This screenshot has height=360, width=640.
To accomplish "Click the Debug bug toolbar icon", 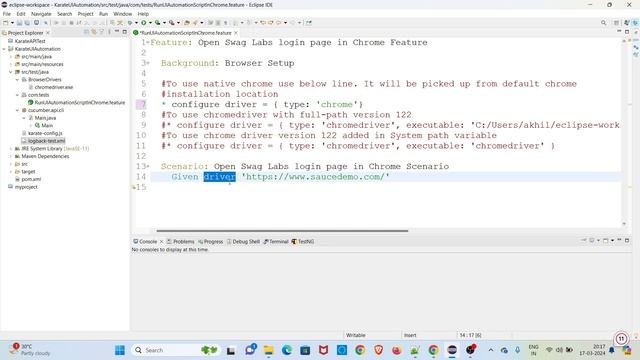I will pos(130,23).
